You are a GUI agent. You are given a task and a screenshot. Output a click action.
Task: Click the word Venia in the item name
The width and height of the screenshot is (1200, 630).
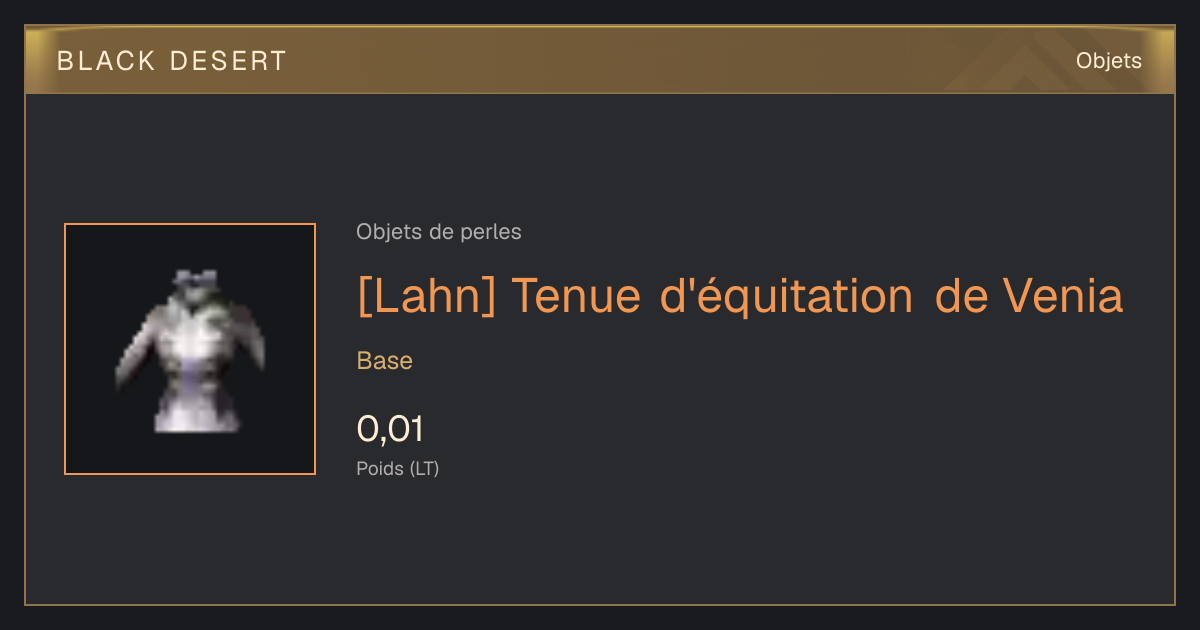point(1062,296)
